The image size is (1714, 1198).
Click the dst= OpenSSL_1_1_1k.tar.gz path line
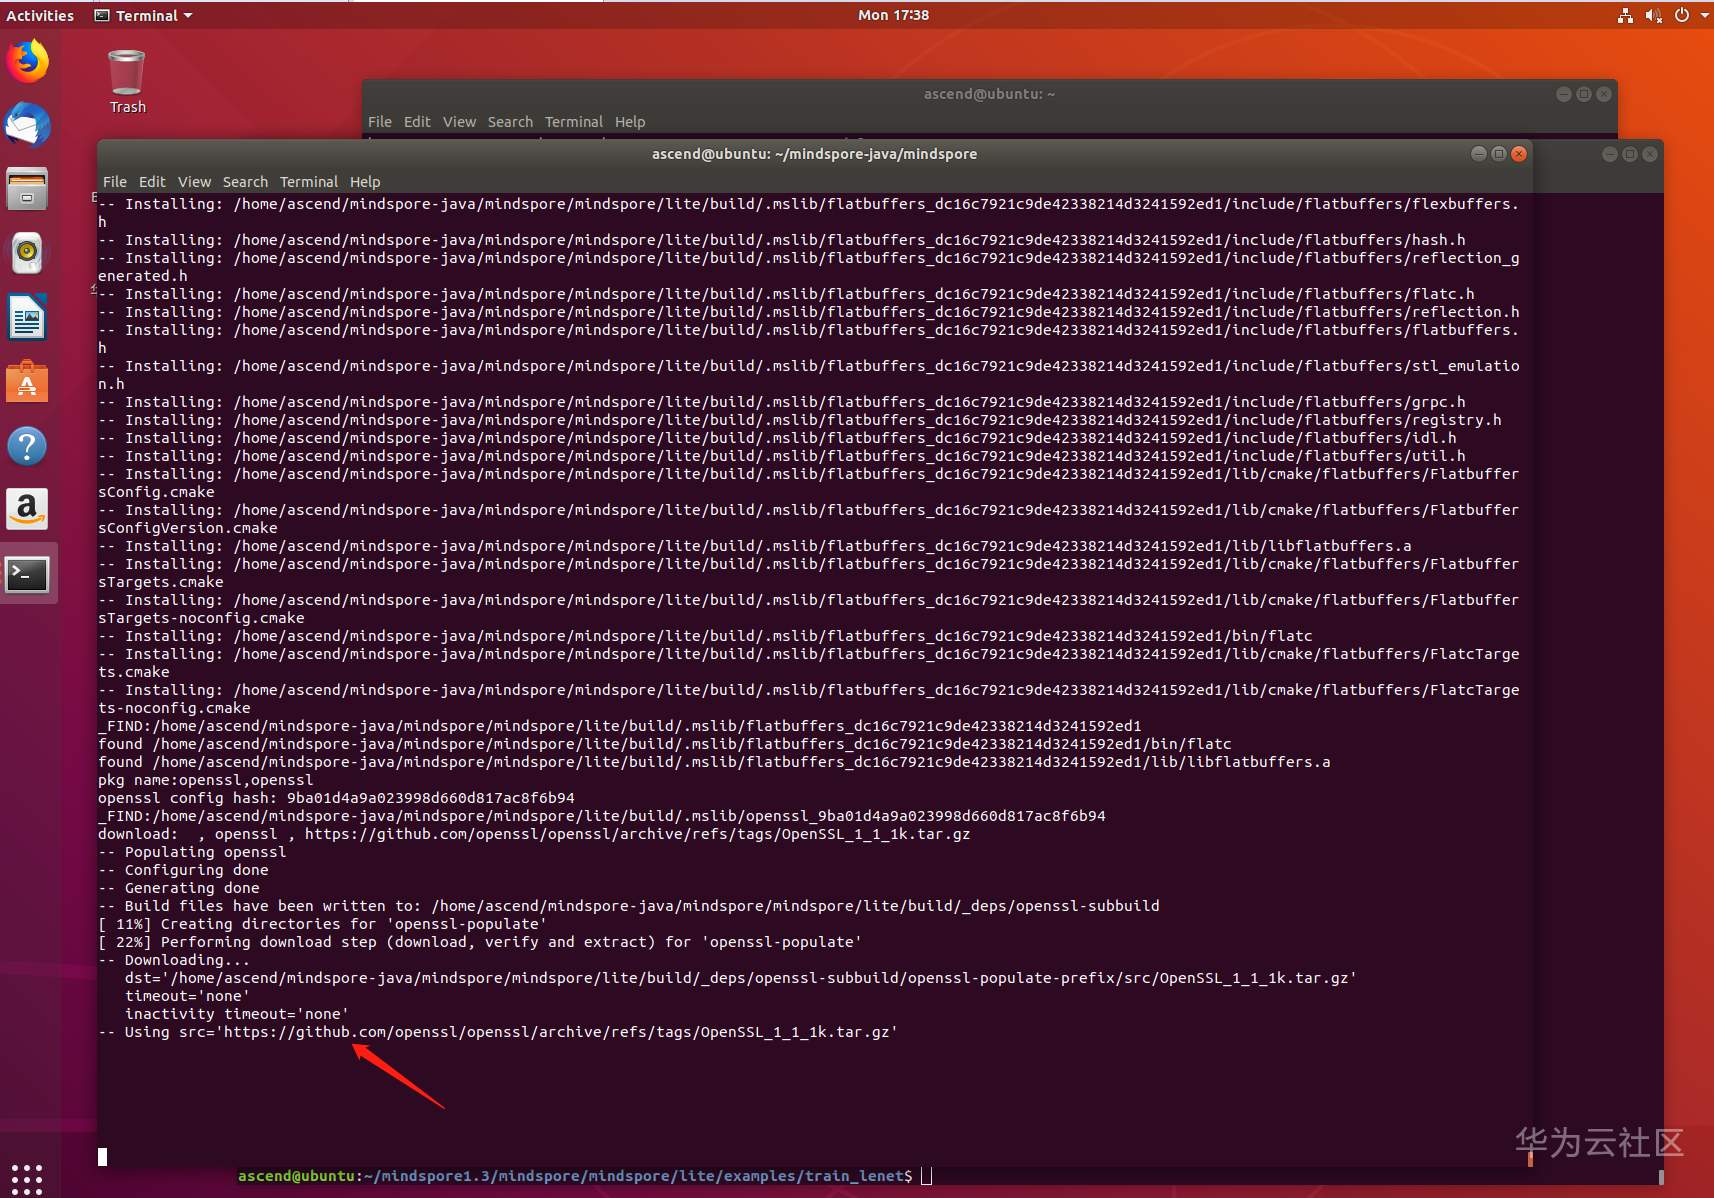(740, 978)
